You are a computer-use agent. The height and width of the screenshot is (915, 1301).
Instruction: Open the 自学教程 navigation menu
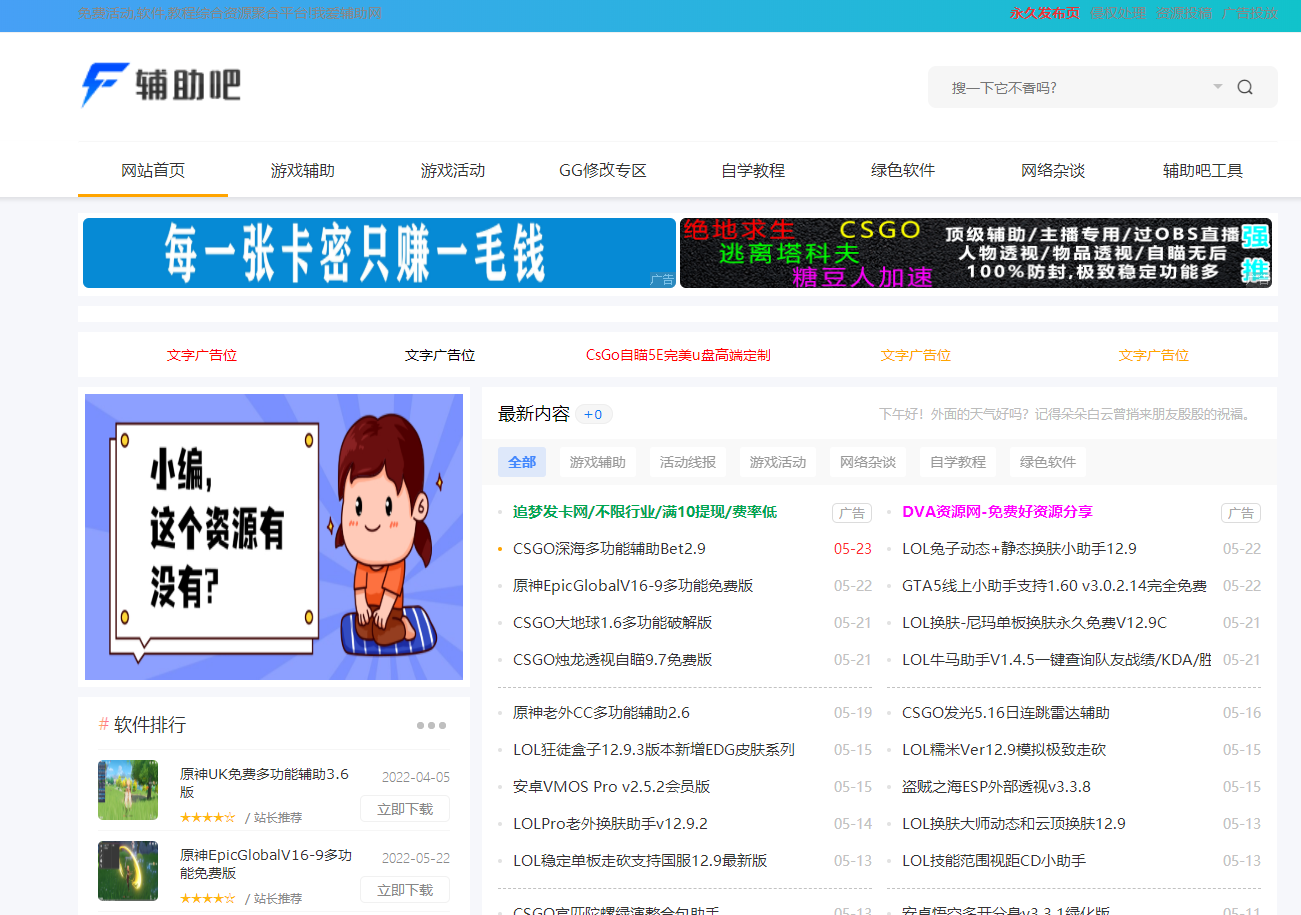(753, 170)
